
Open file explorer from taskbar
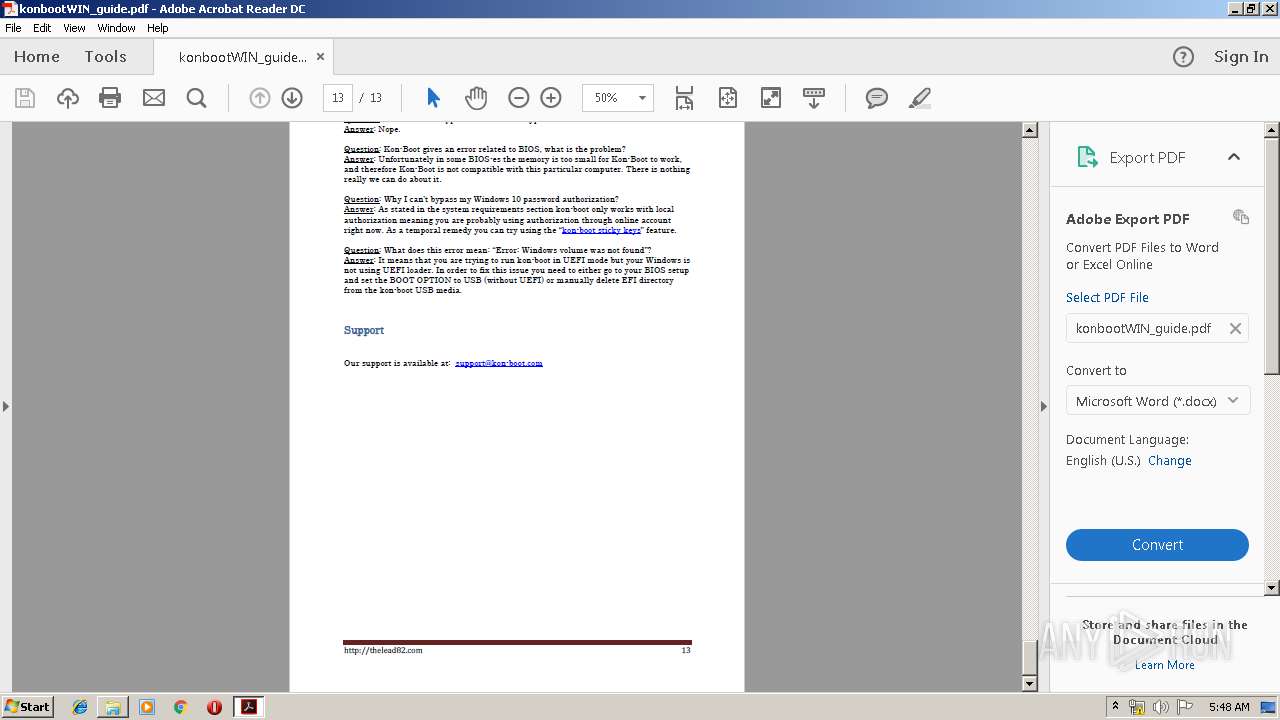pos(113,707)
